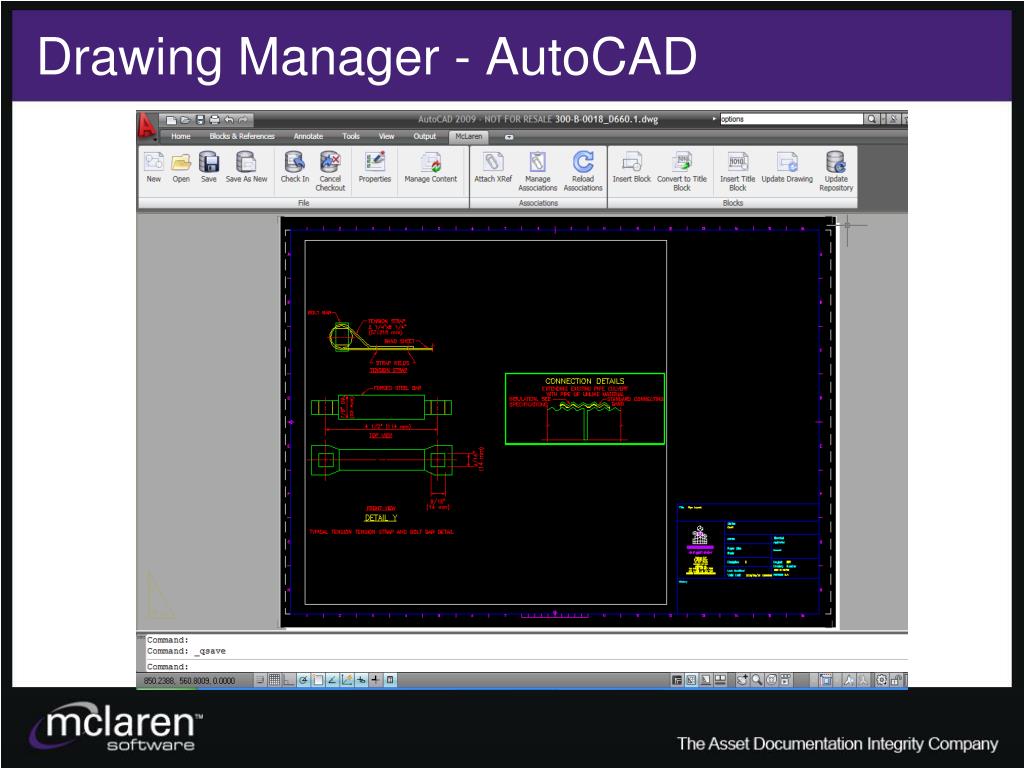The width and height of the screenshot is (1024, 768).
Task: Expand arrow left of options search box
Action: click(x=714, y=119)
